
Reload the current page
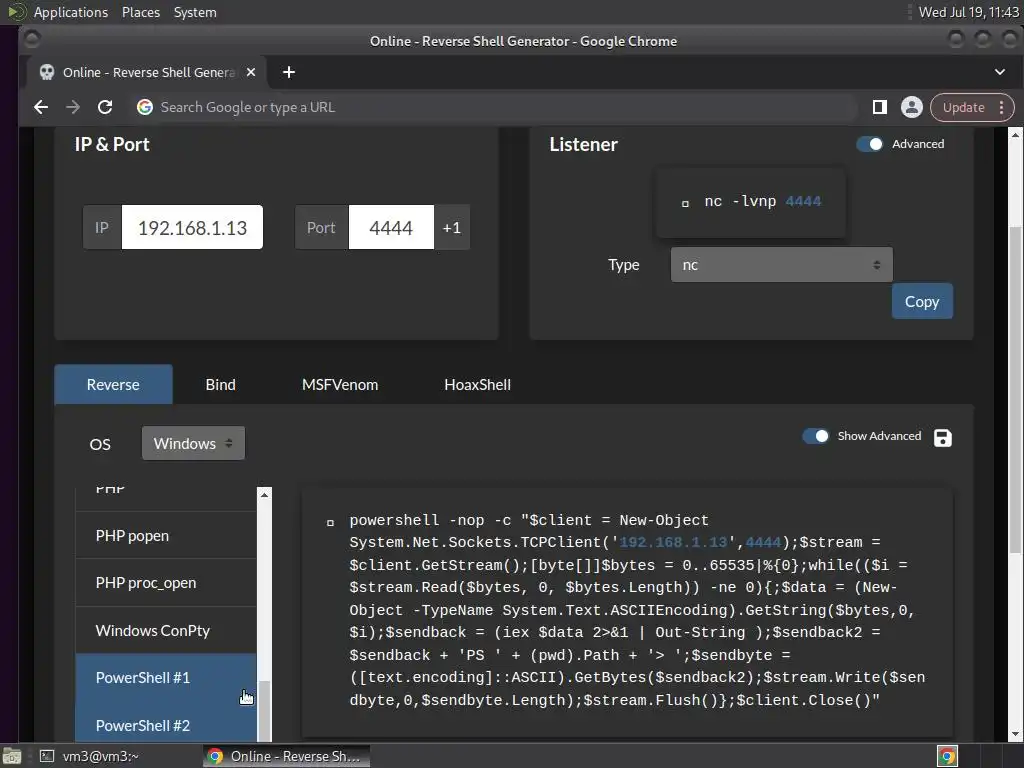coord(104,107)
